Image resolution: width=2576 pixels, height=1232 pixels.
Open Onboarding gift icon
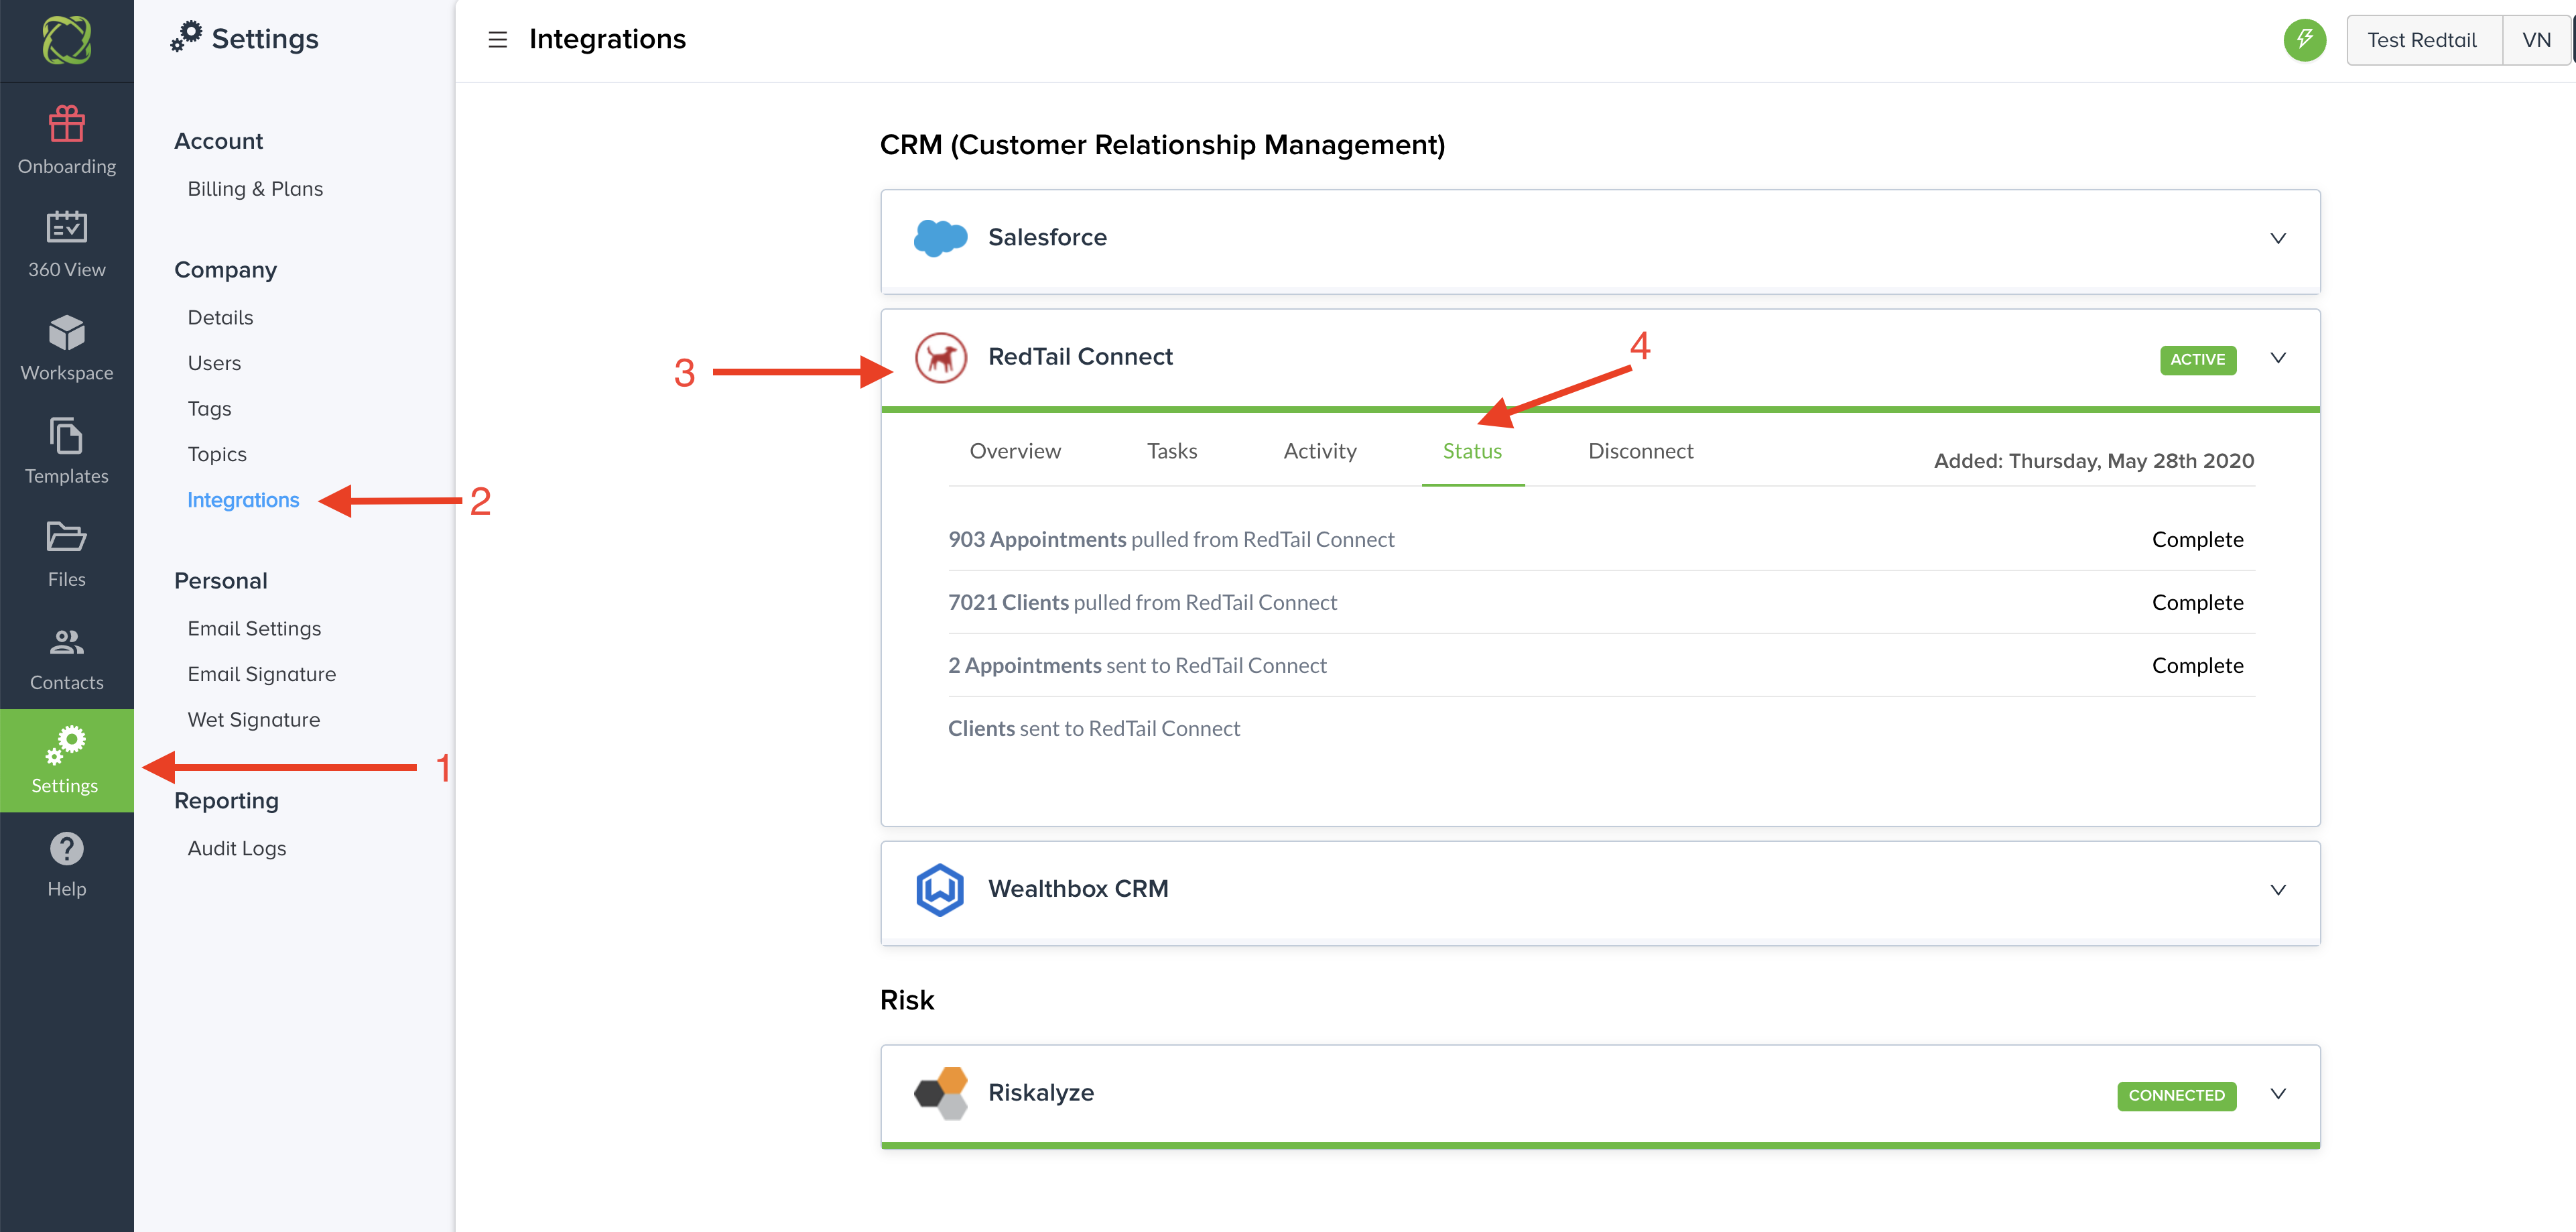[x=66, y=124]
